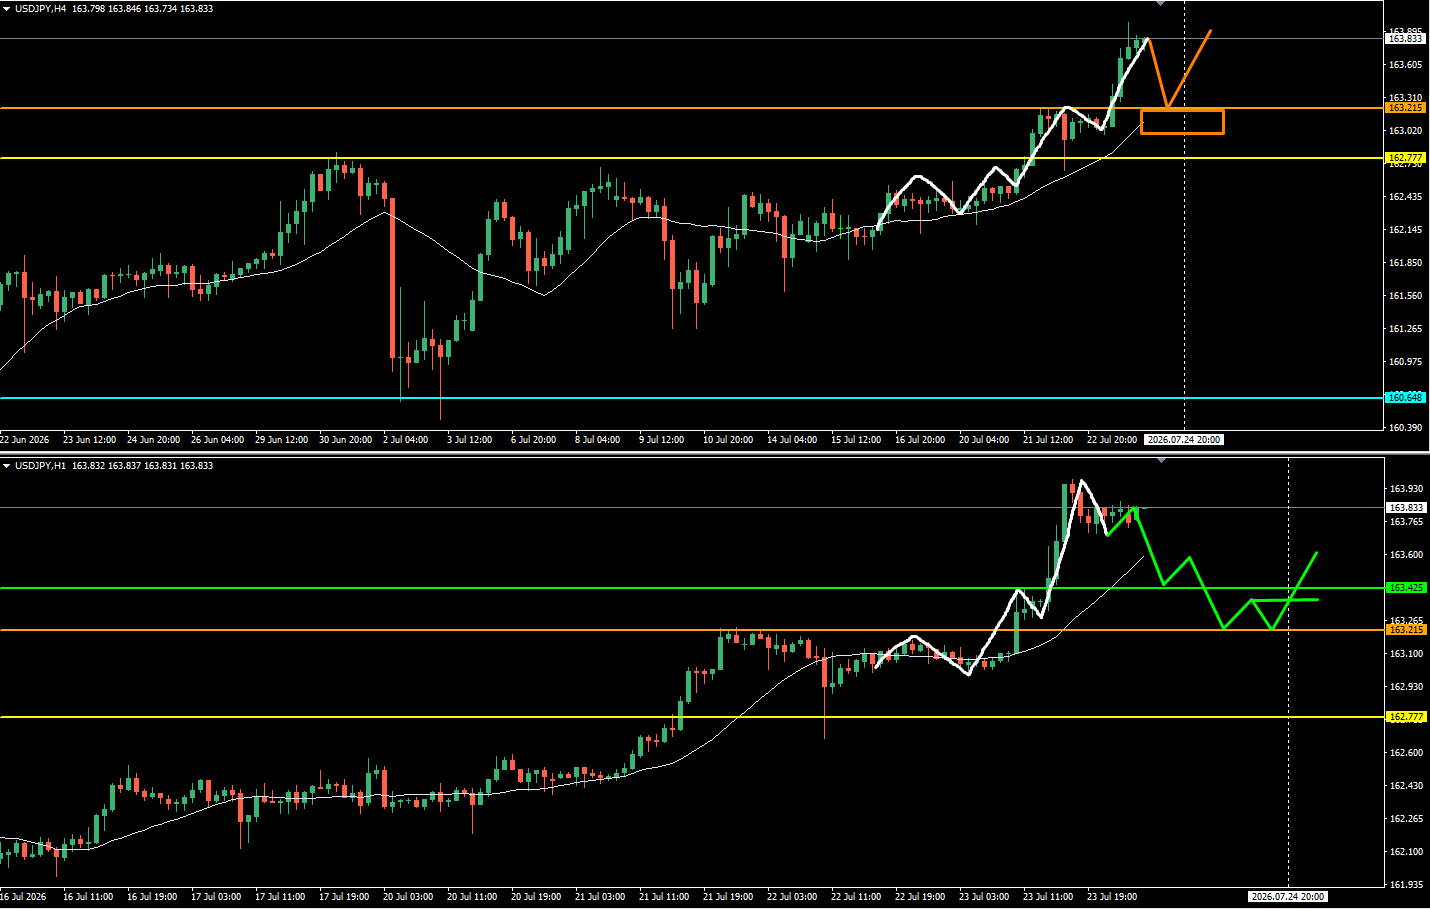Click the green 163.425 price label

(1405, 588)
